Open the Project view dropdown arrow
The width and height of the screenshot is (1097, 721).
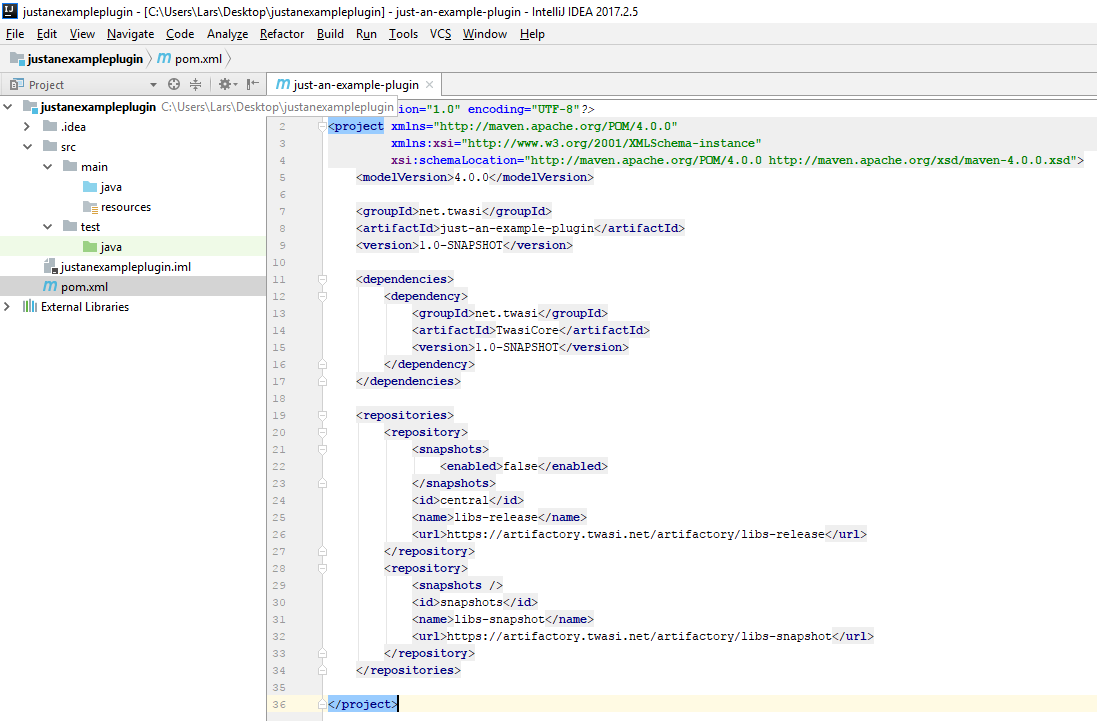click(x=153, y=85)
